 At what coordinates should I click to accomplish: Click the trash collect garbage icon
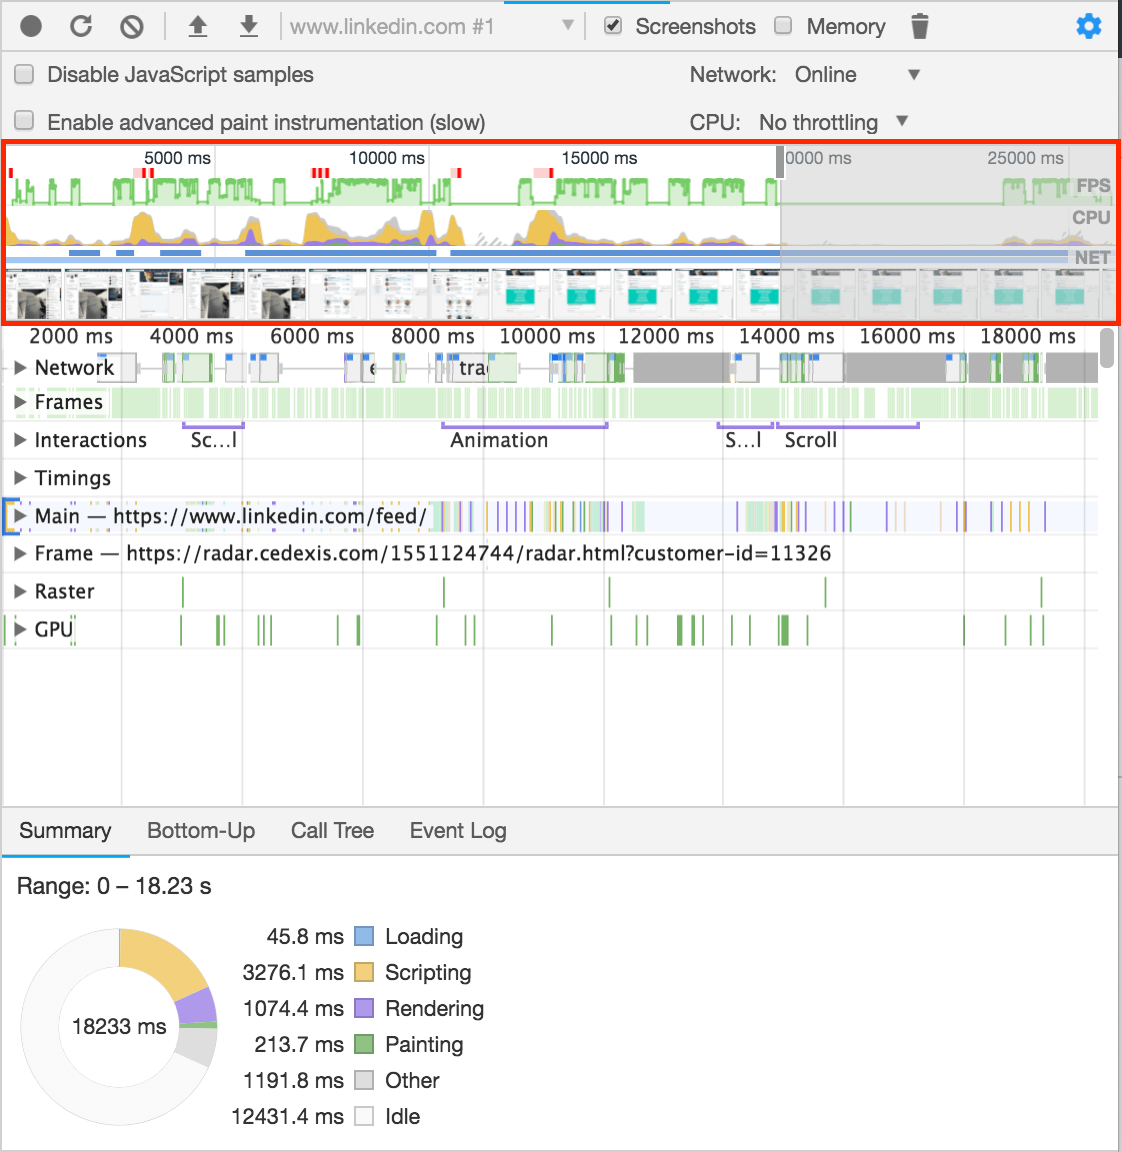pyautogui.click(x=919, y=26)
